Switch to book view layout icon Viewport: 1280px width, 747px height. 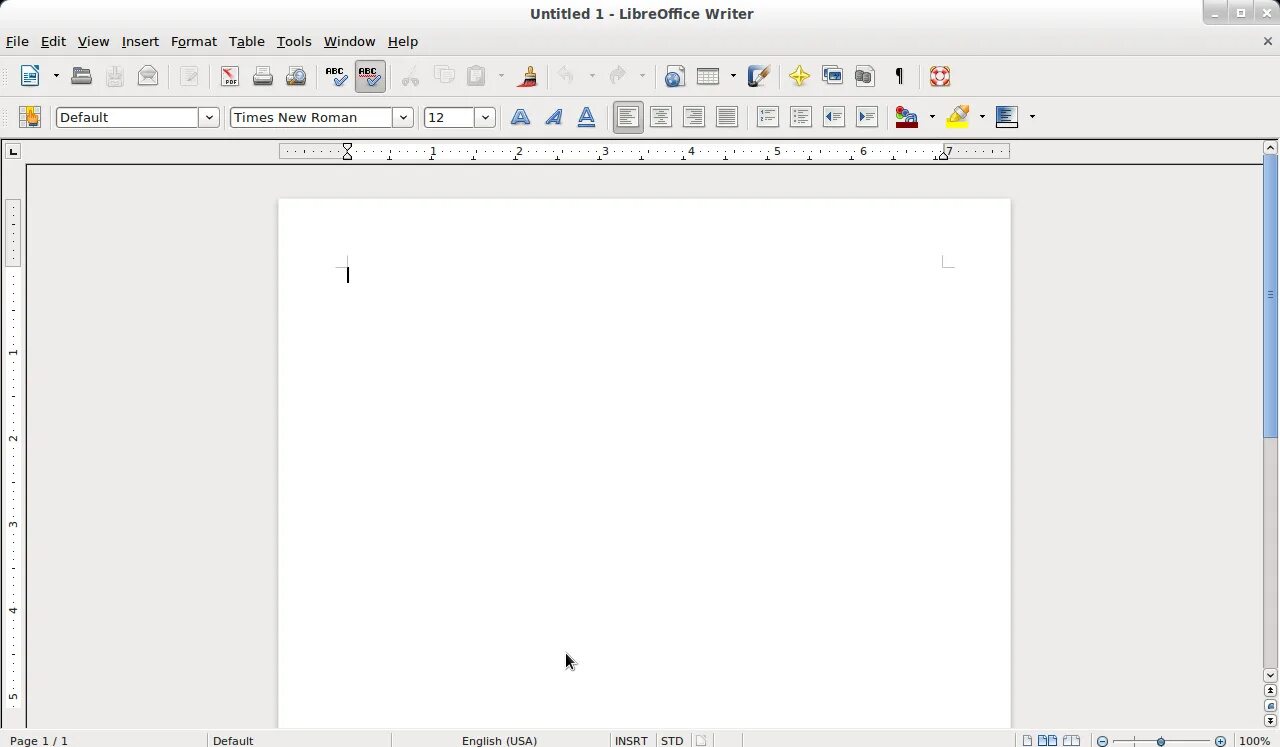[x=1071, y=741]
